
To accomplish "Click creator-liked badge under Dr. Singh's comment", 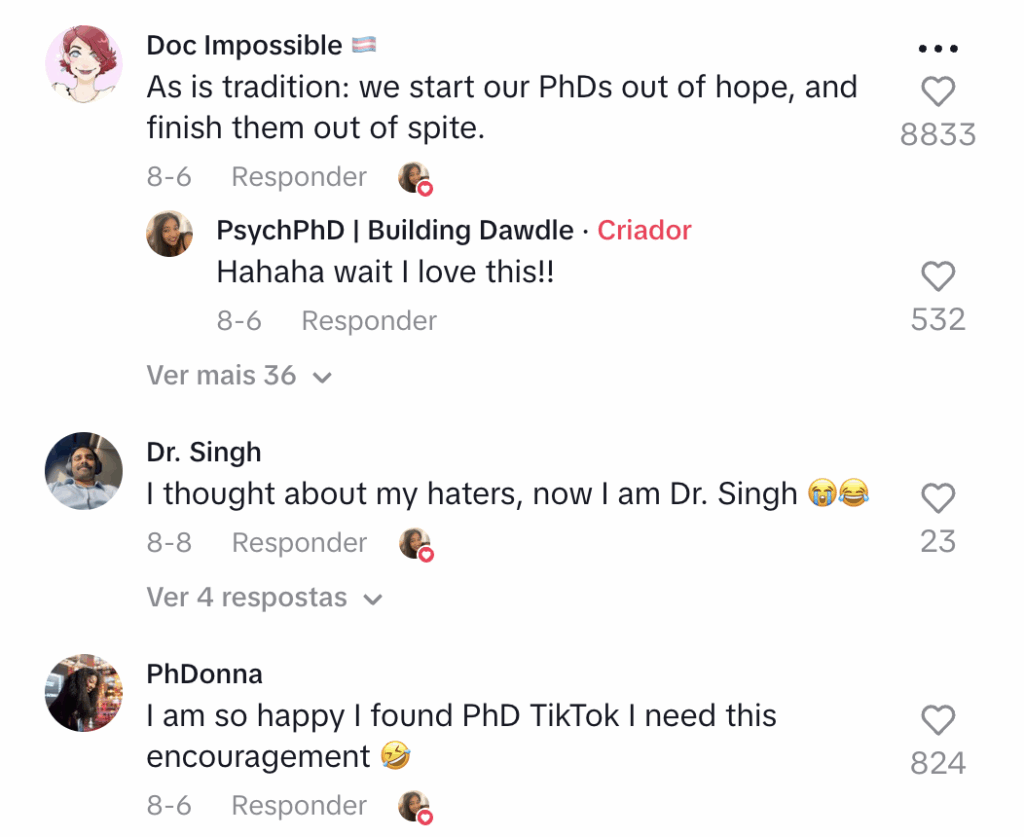I will (x=414, y=544).
